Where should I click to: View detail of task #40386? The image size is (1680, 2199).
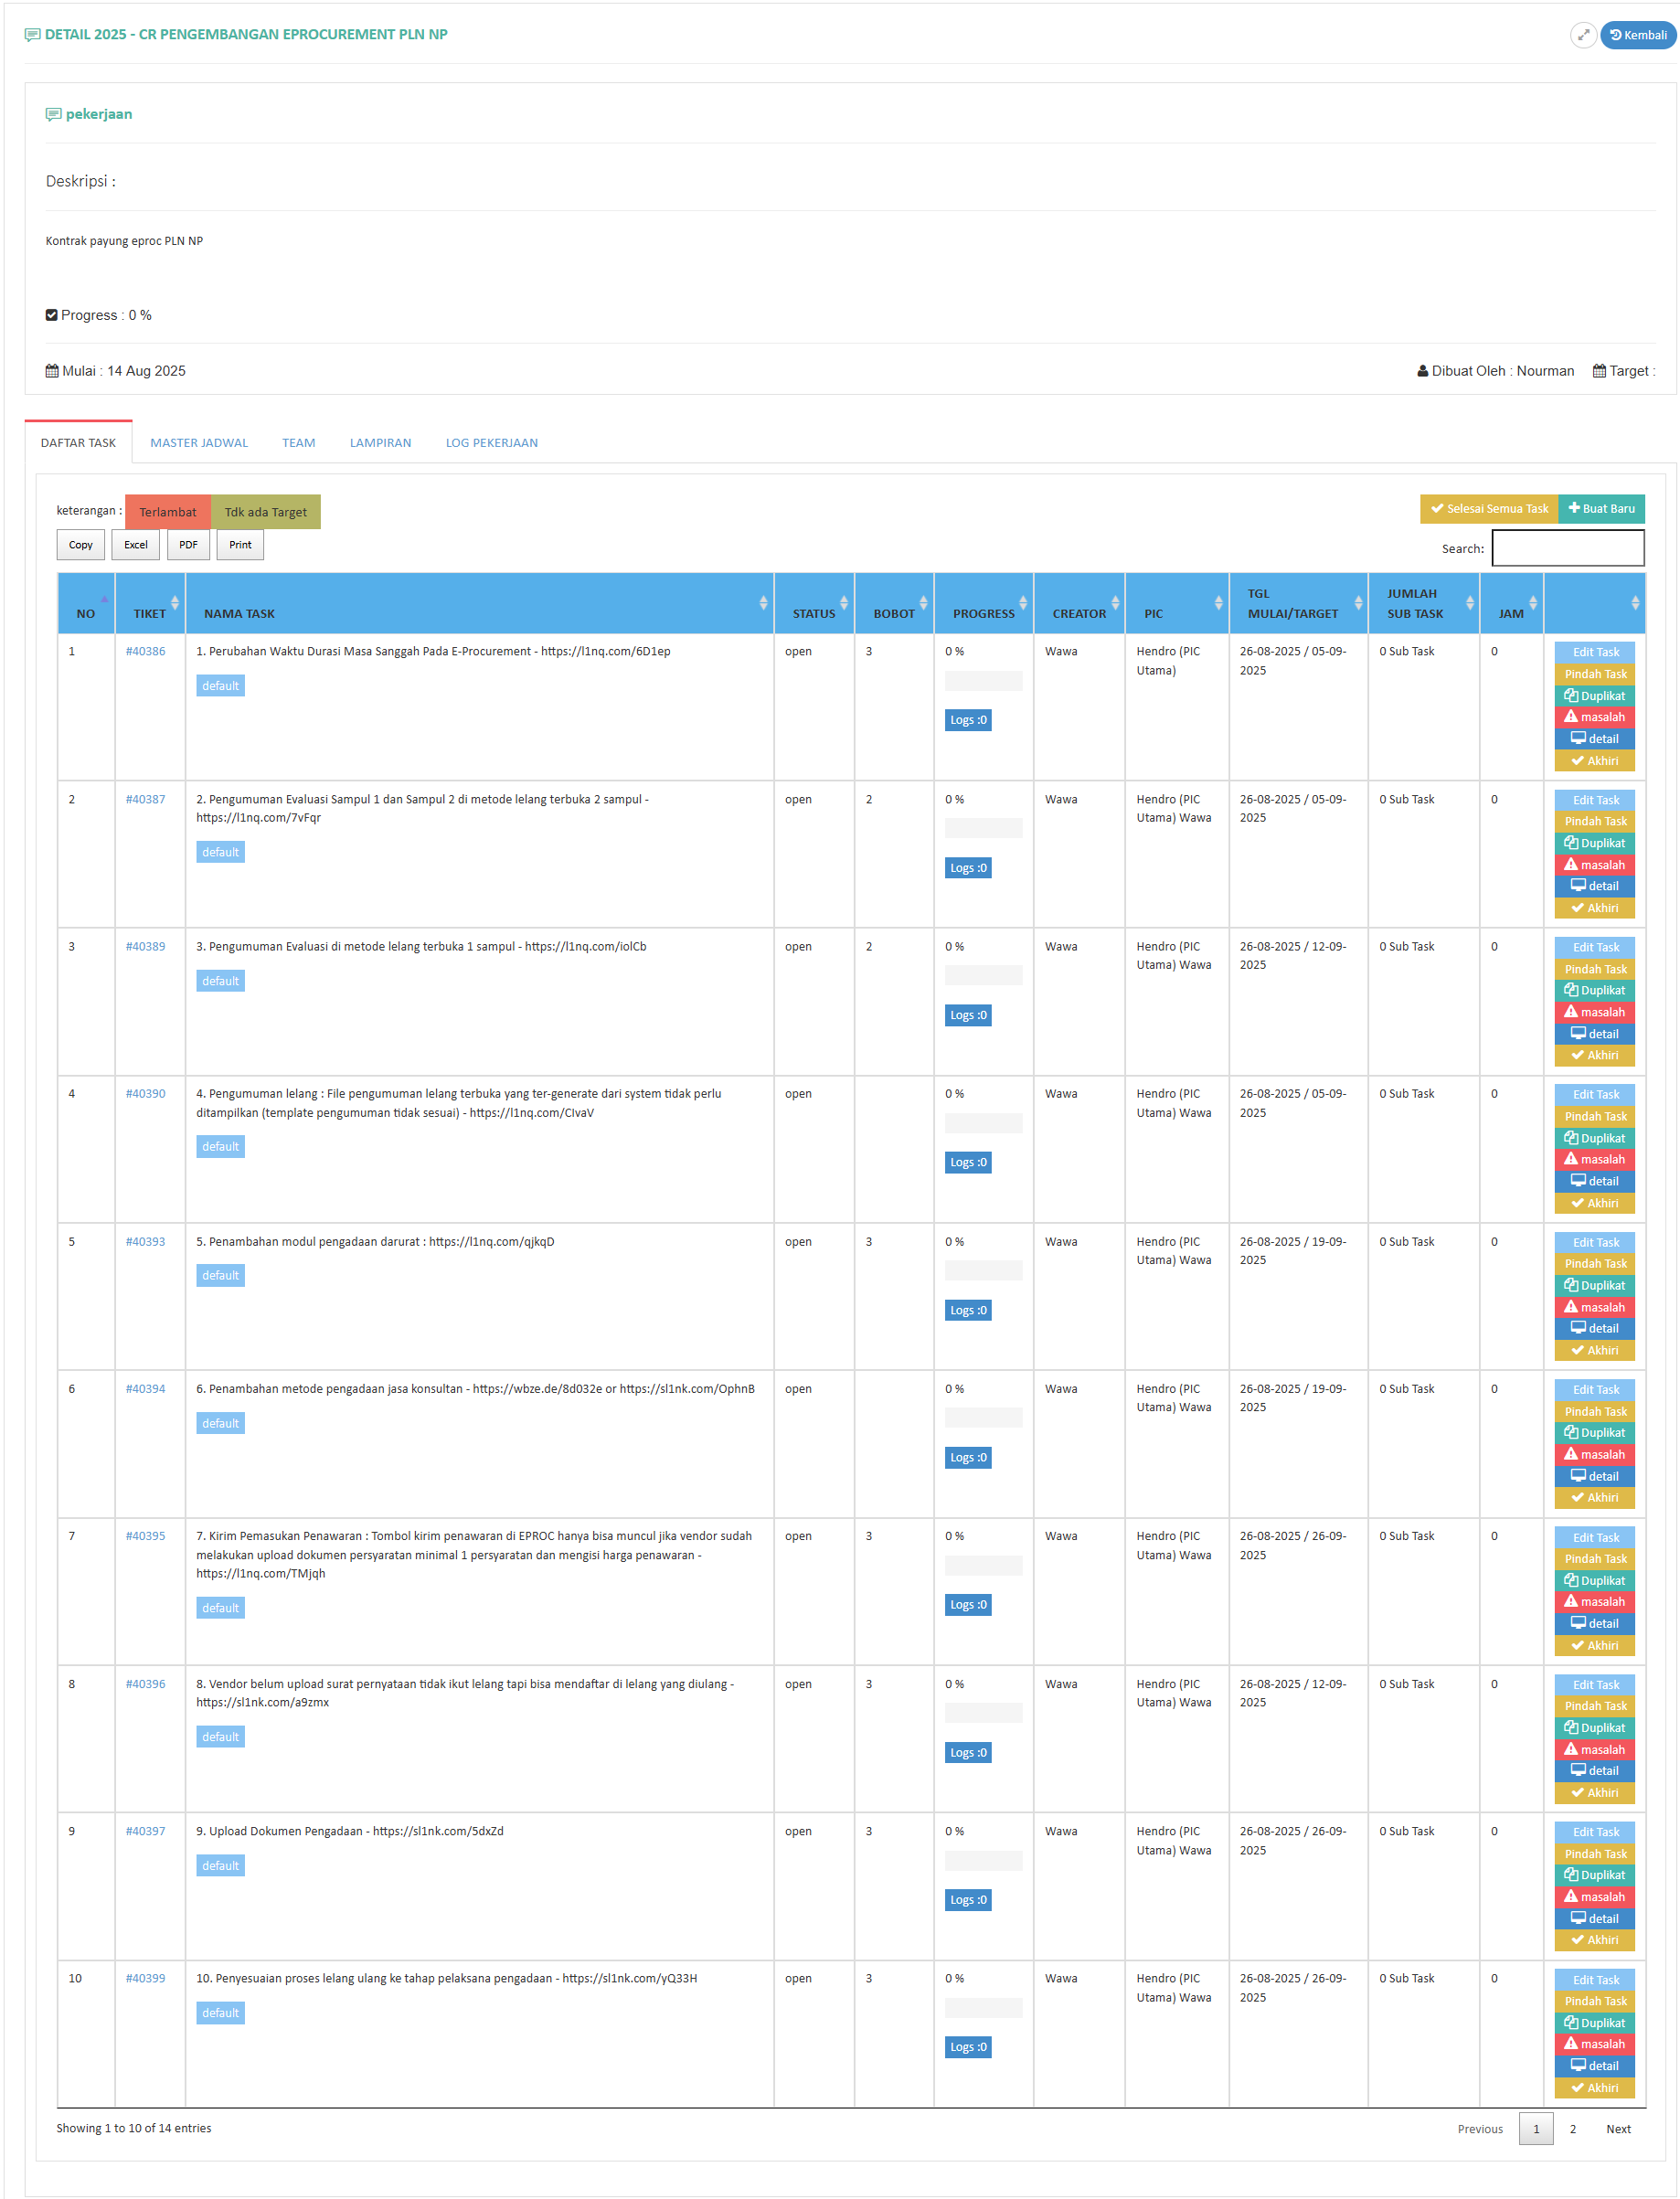[1595, 739]
